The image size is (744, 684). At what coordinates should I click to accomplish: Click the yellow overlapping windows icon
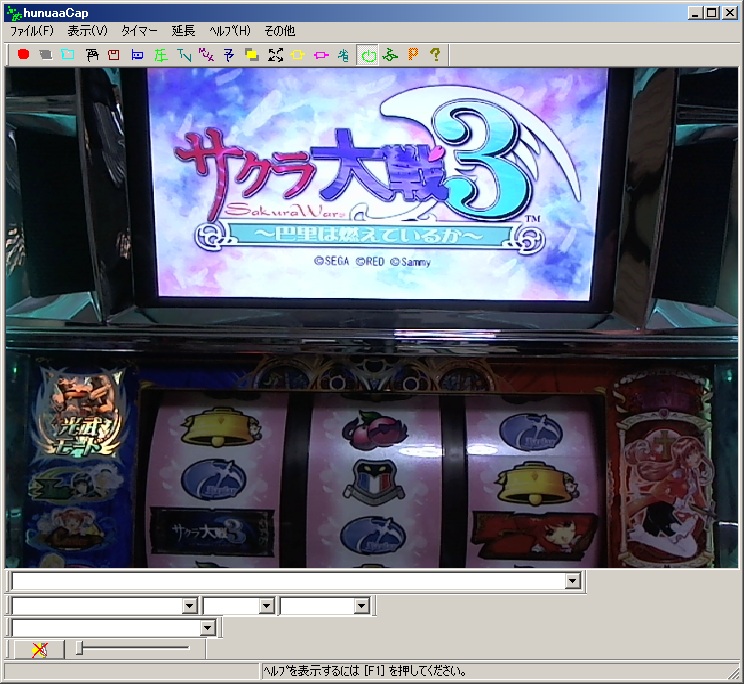[252, 55]
